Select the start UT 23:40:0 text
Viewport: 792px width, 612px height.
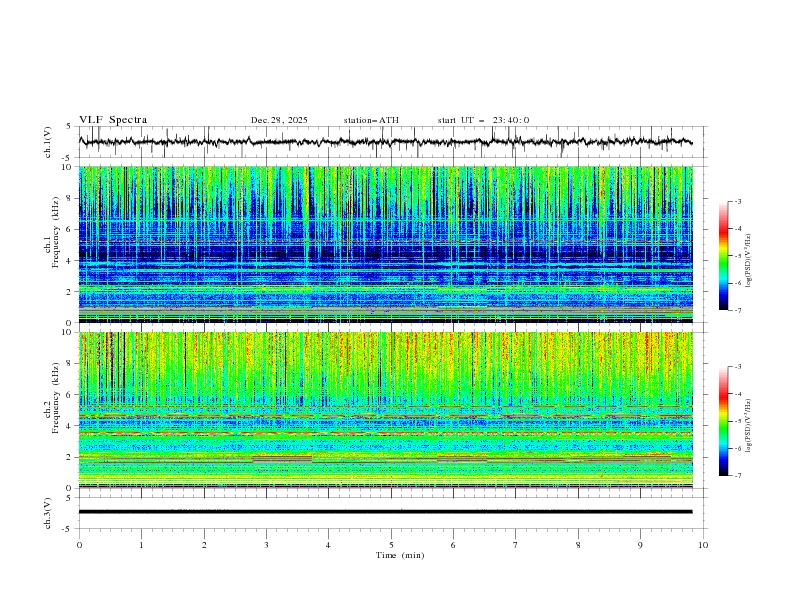pos(483,120)
